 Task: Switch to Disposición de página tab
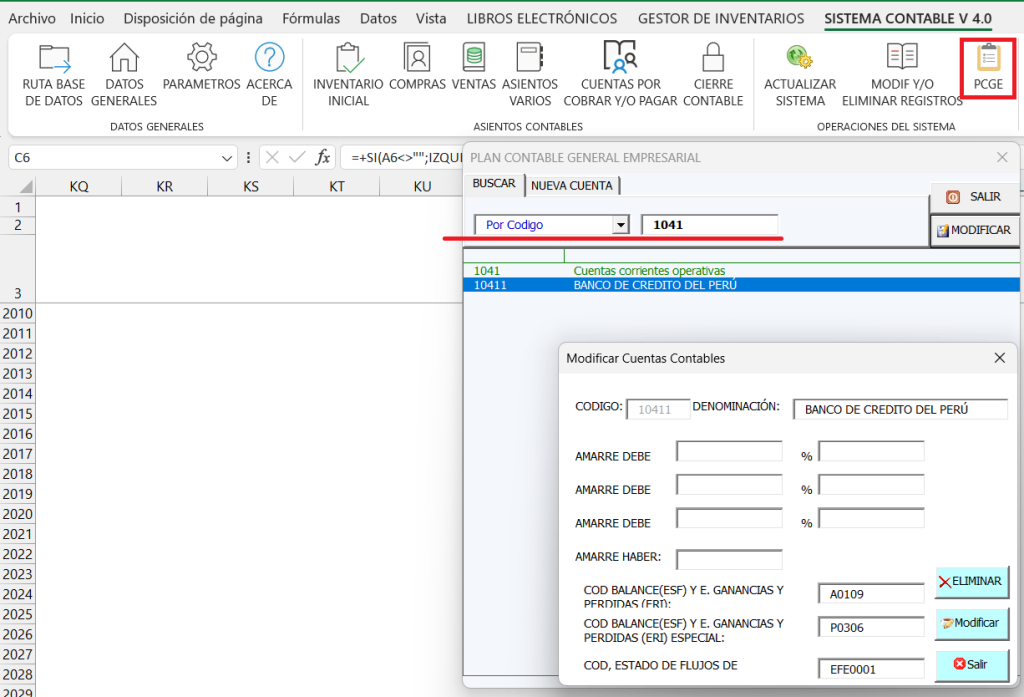click(193, 18)
